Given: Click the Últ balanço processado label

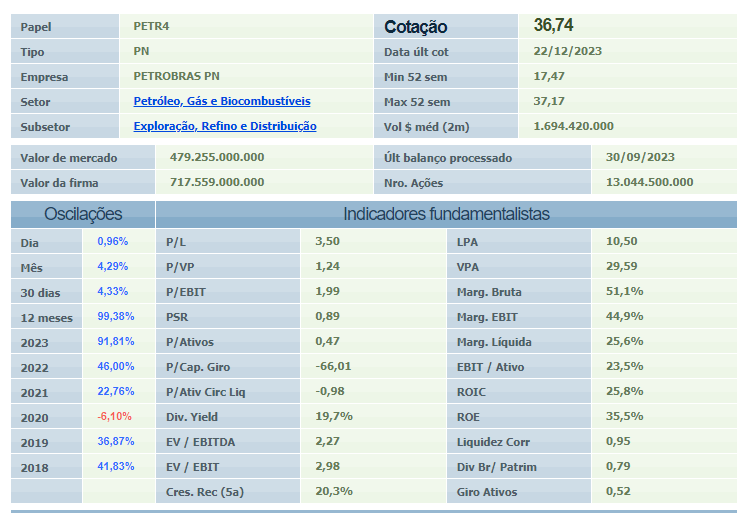Looking at the screenshot, I should 448,158.
